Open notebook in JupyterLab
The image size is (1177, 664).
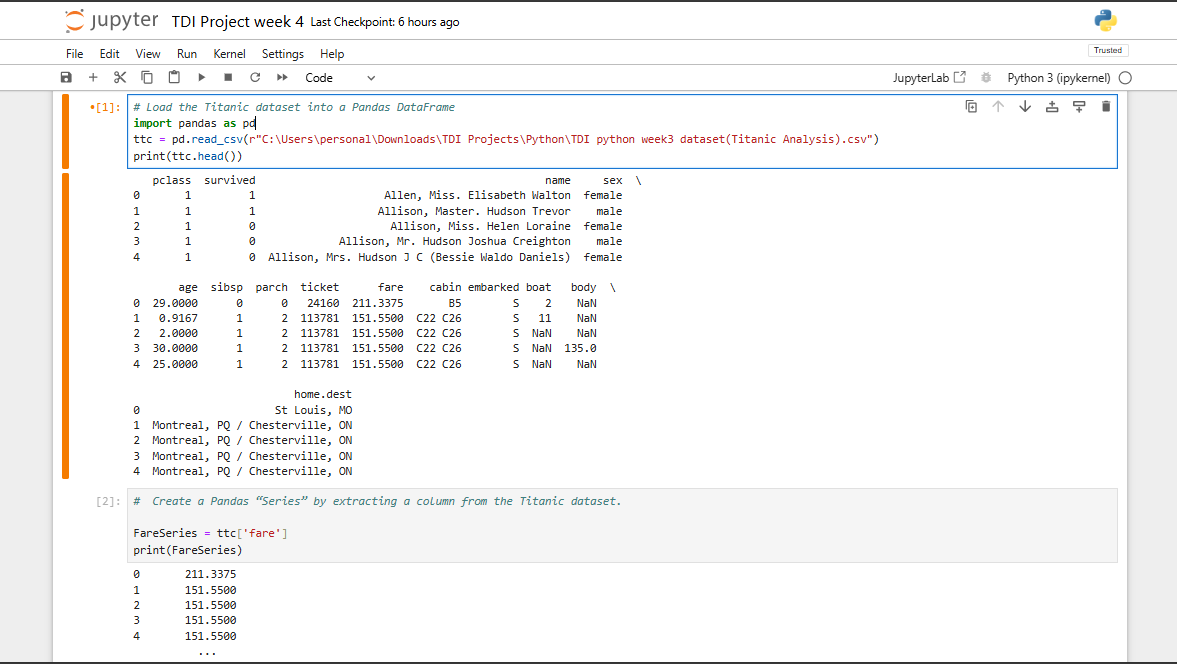point(929,78)
